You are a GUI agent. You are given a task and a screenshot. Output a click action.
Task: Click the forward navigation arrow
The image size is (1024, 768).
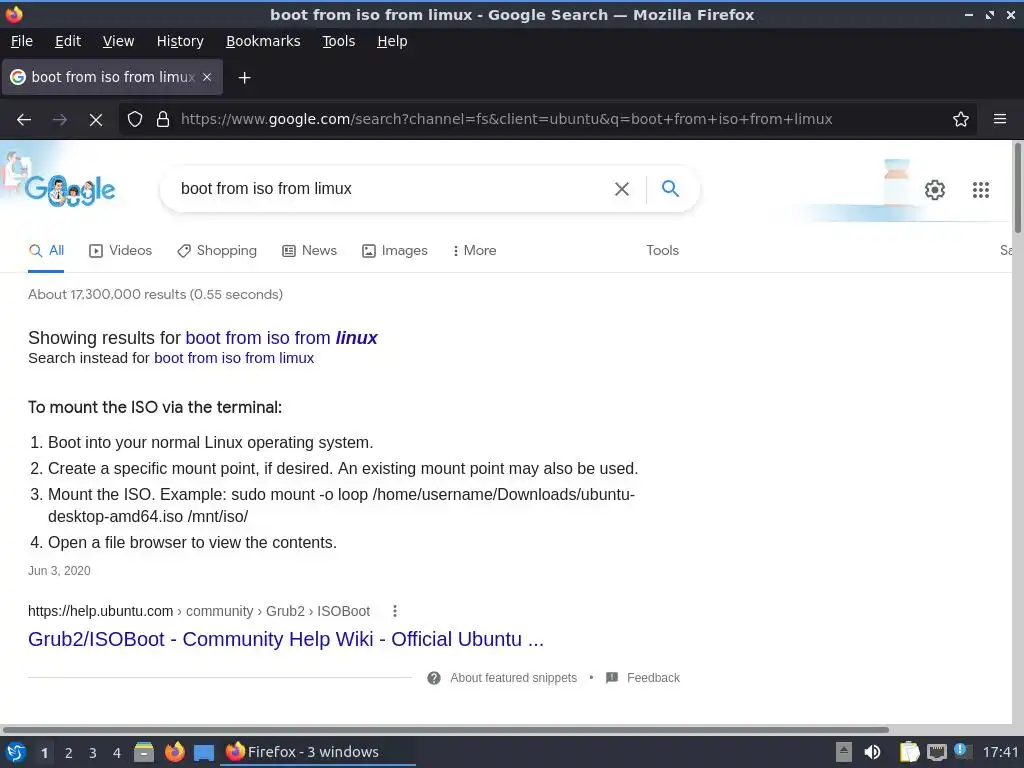pos(59,120)
